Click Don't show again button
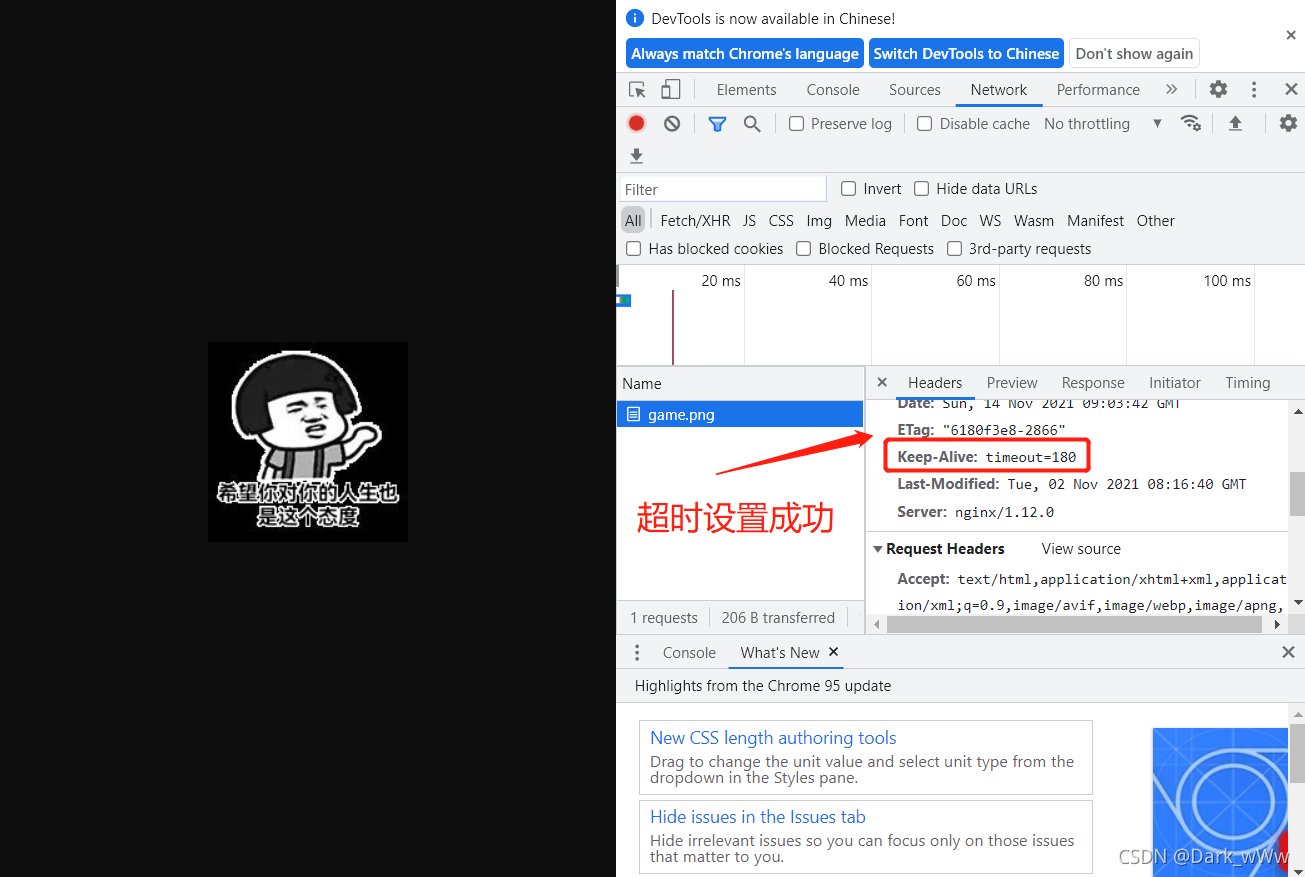This screenshot has width=1305, height=877. pos(1134,53)
